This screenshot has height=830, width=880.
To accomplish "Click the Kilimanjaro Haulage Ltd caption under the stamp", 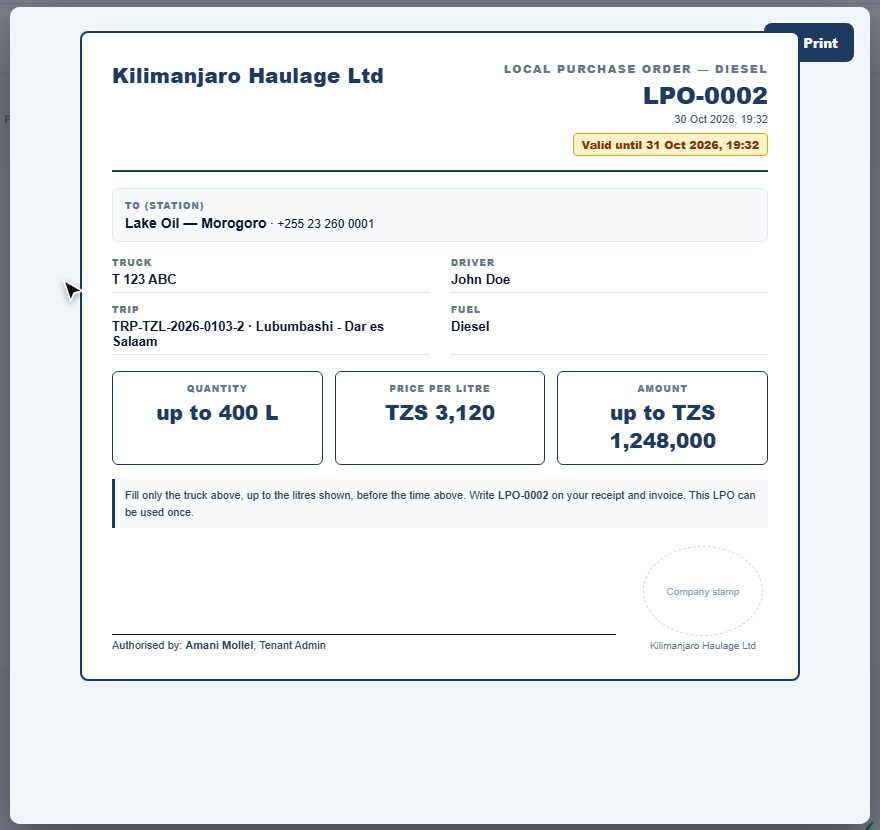I will pos(703,646).
